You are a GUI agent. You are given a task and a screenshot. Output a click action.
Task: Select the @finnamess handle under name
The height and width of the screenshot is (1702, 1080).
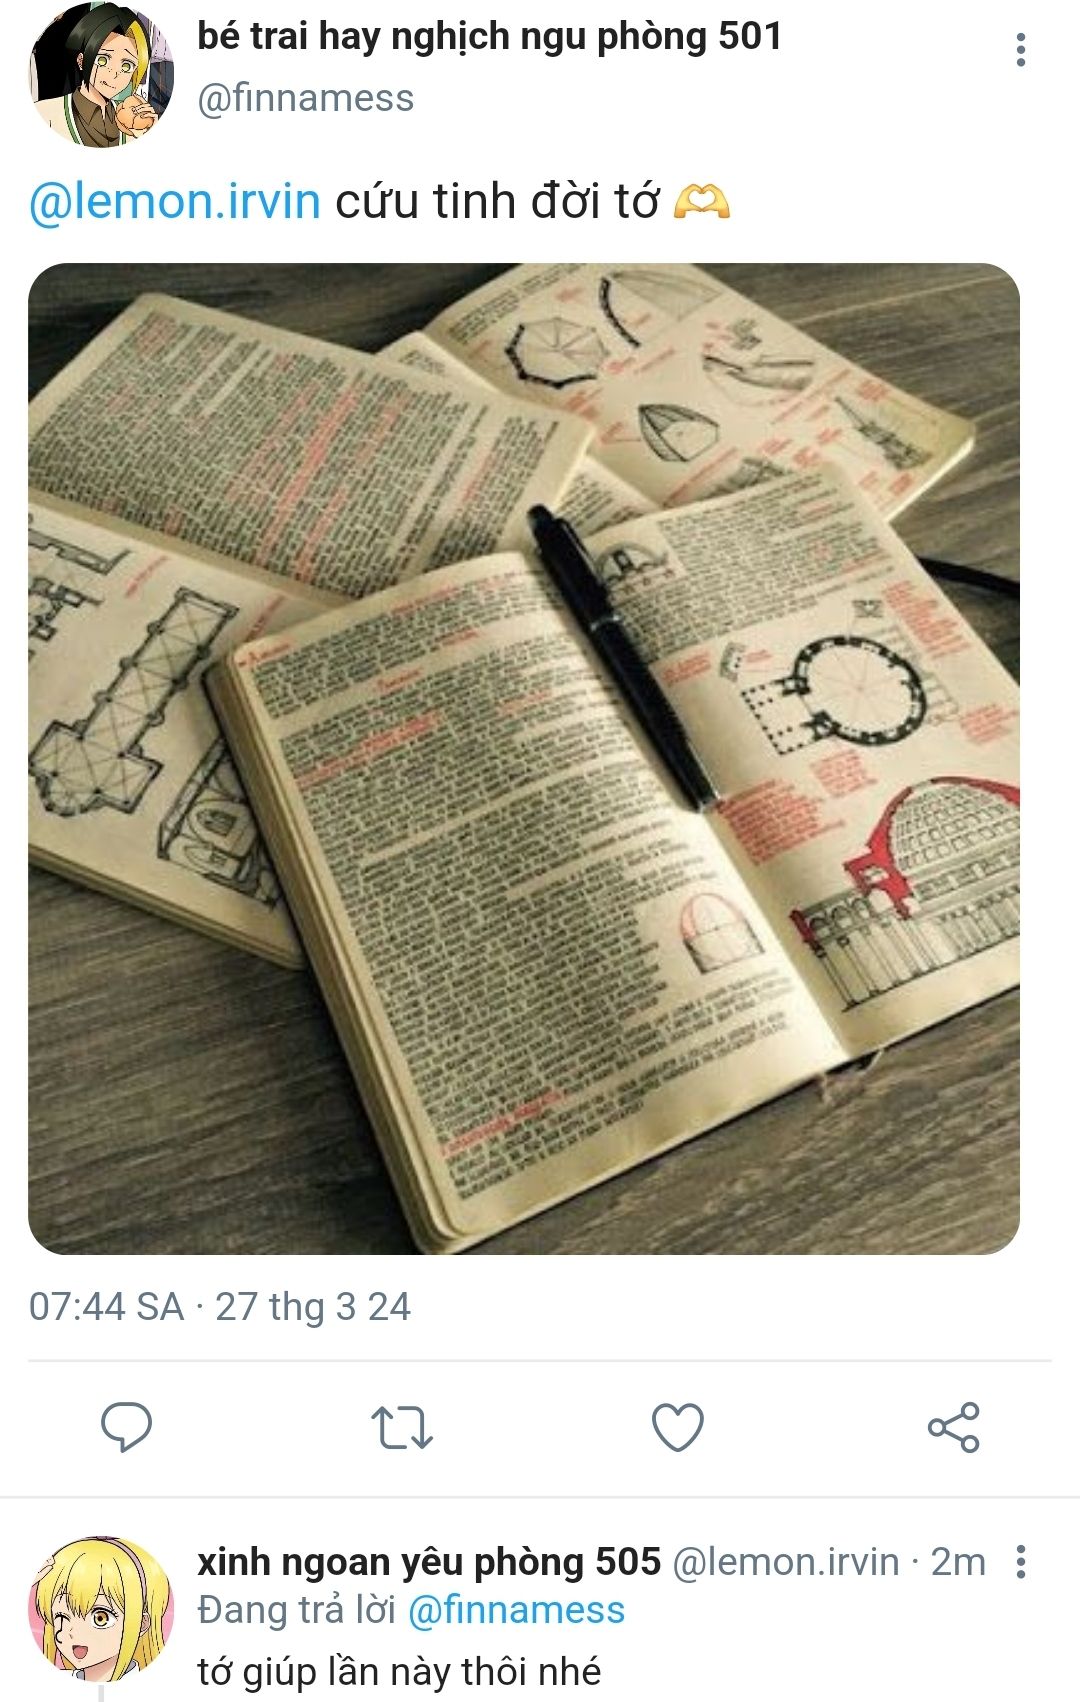[x=305, y=98]
